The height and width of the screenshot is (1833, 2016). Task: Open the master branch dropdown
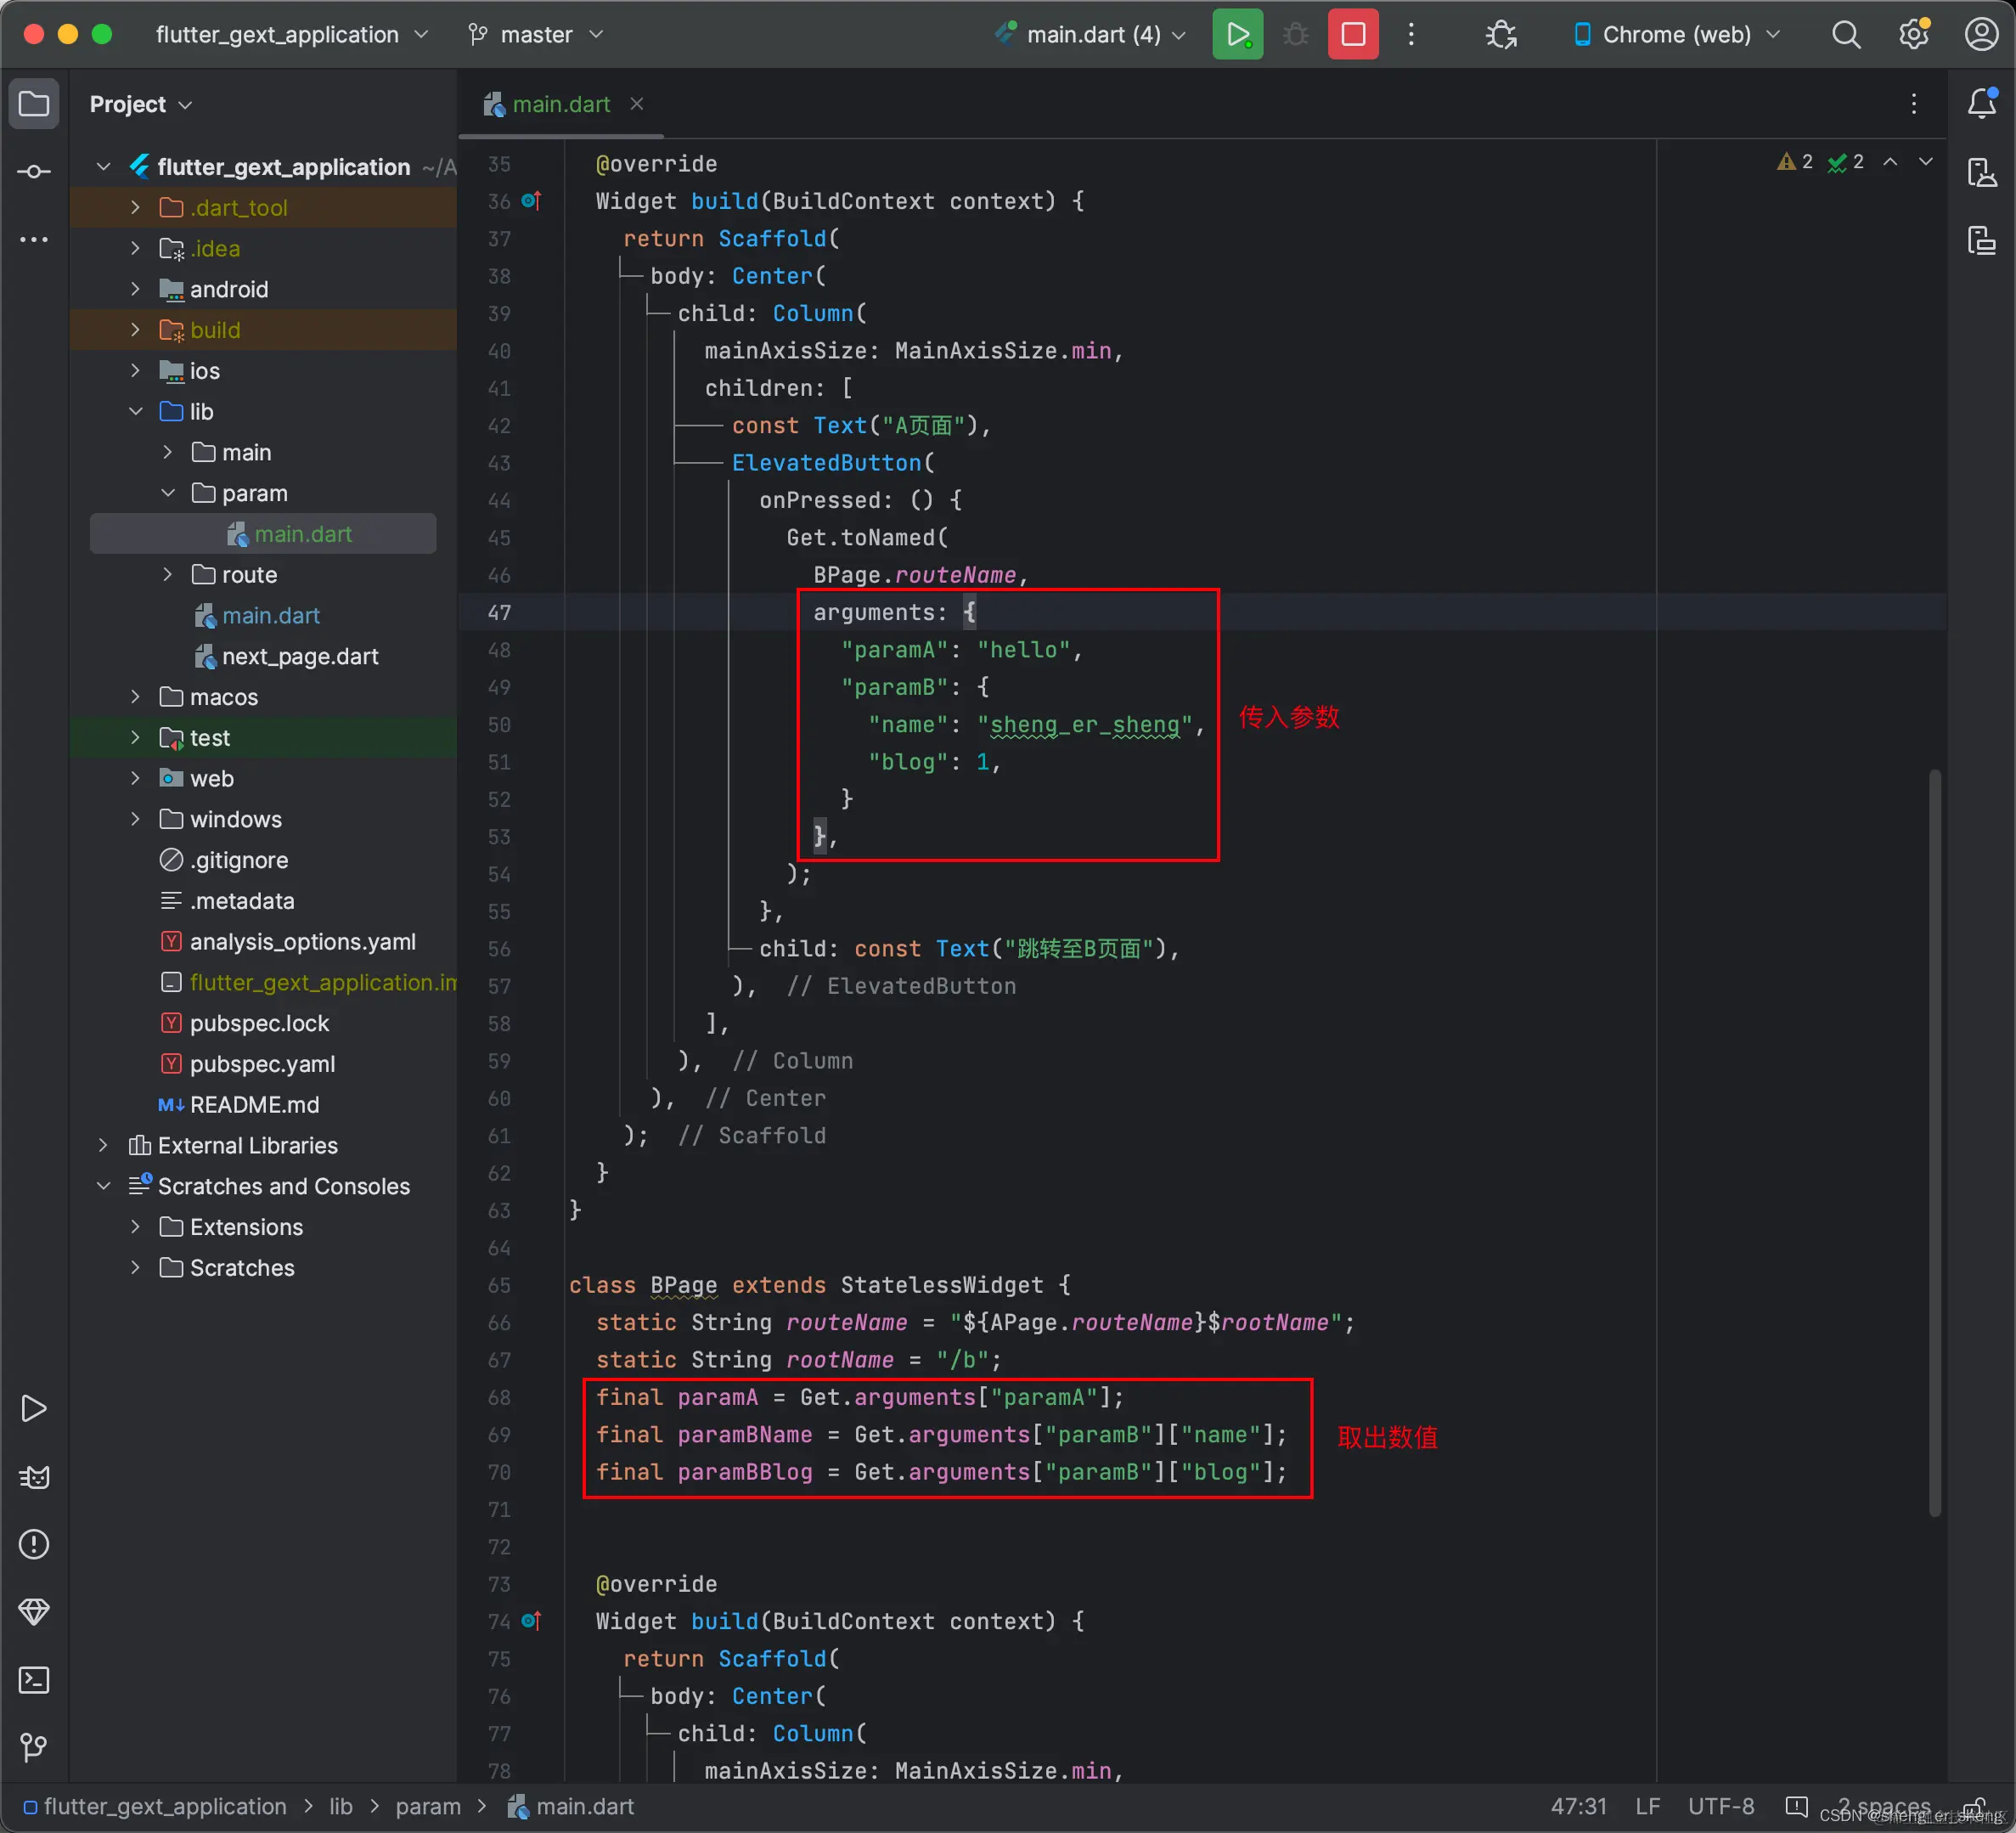[x=536, y=35]
